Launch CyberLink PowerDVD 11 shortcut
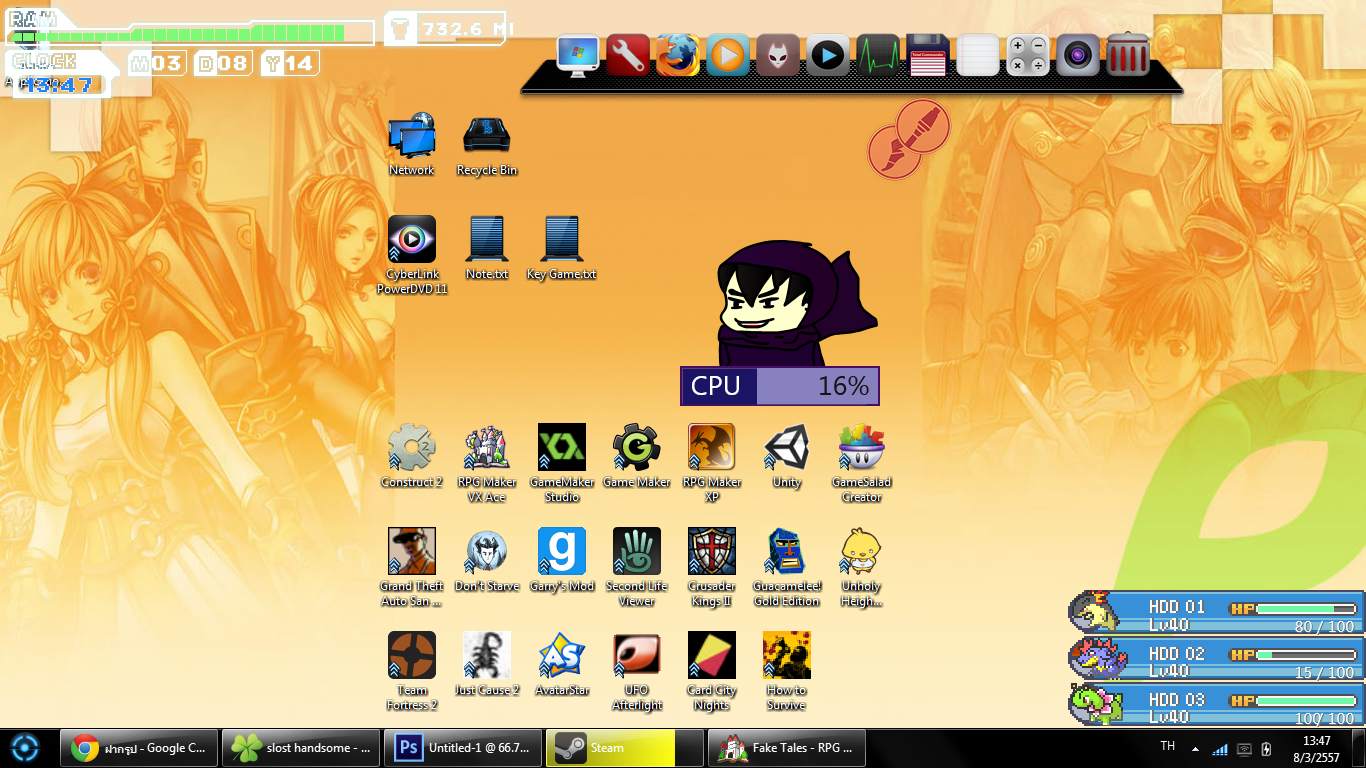The image size is (1366, 768). (x=412, y=255)
